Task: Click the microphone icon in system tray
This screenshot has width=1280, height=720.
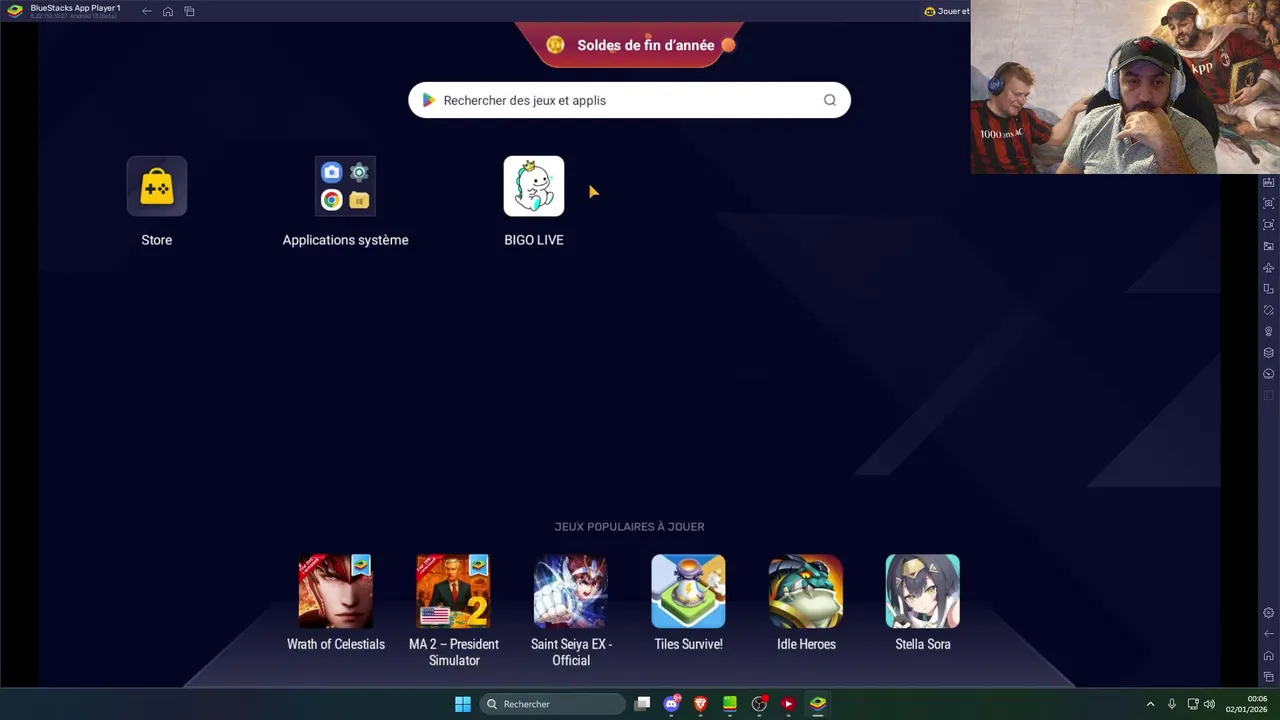Action: point(1171,704)
